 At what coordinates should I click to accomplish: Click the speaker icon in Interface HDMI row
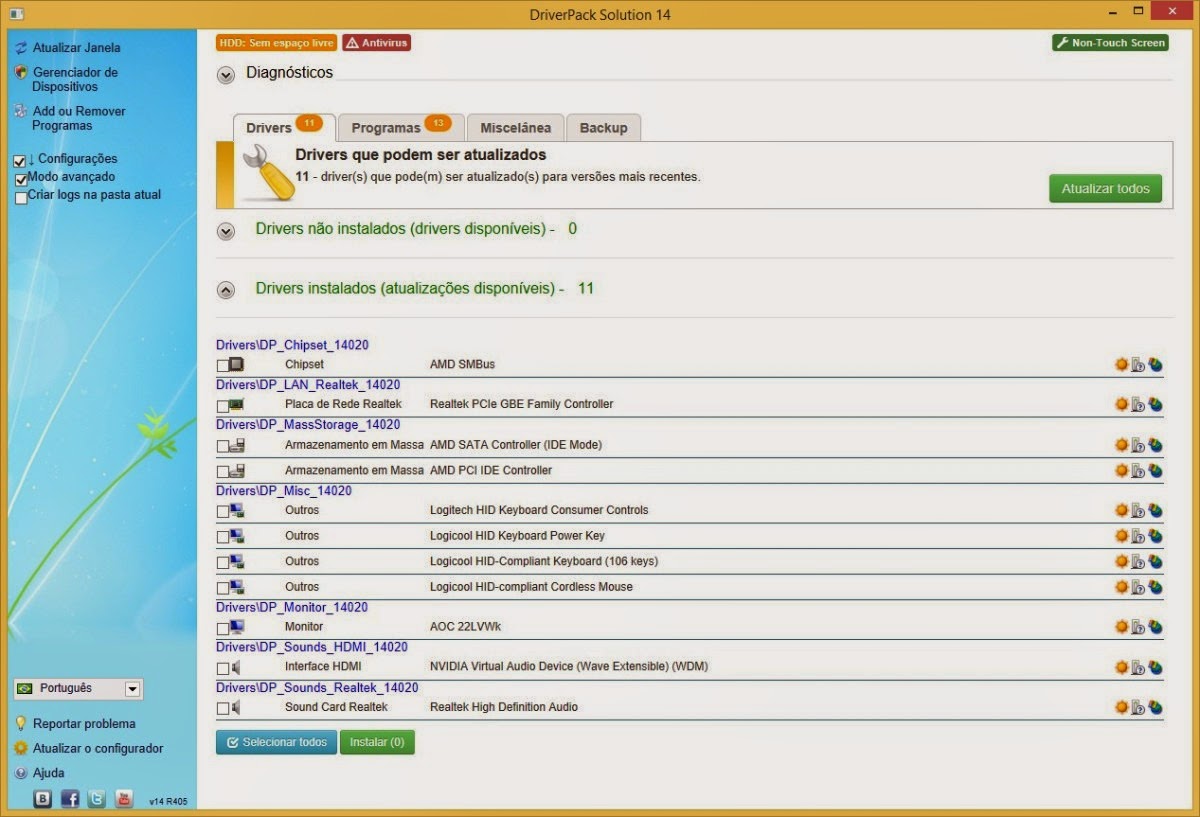click(236, 667)
